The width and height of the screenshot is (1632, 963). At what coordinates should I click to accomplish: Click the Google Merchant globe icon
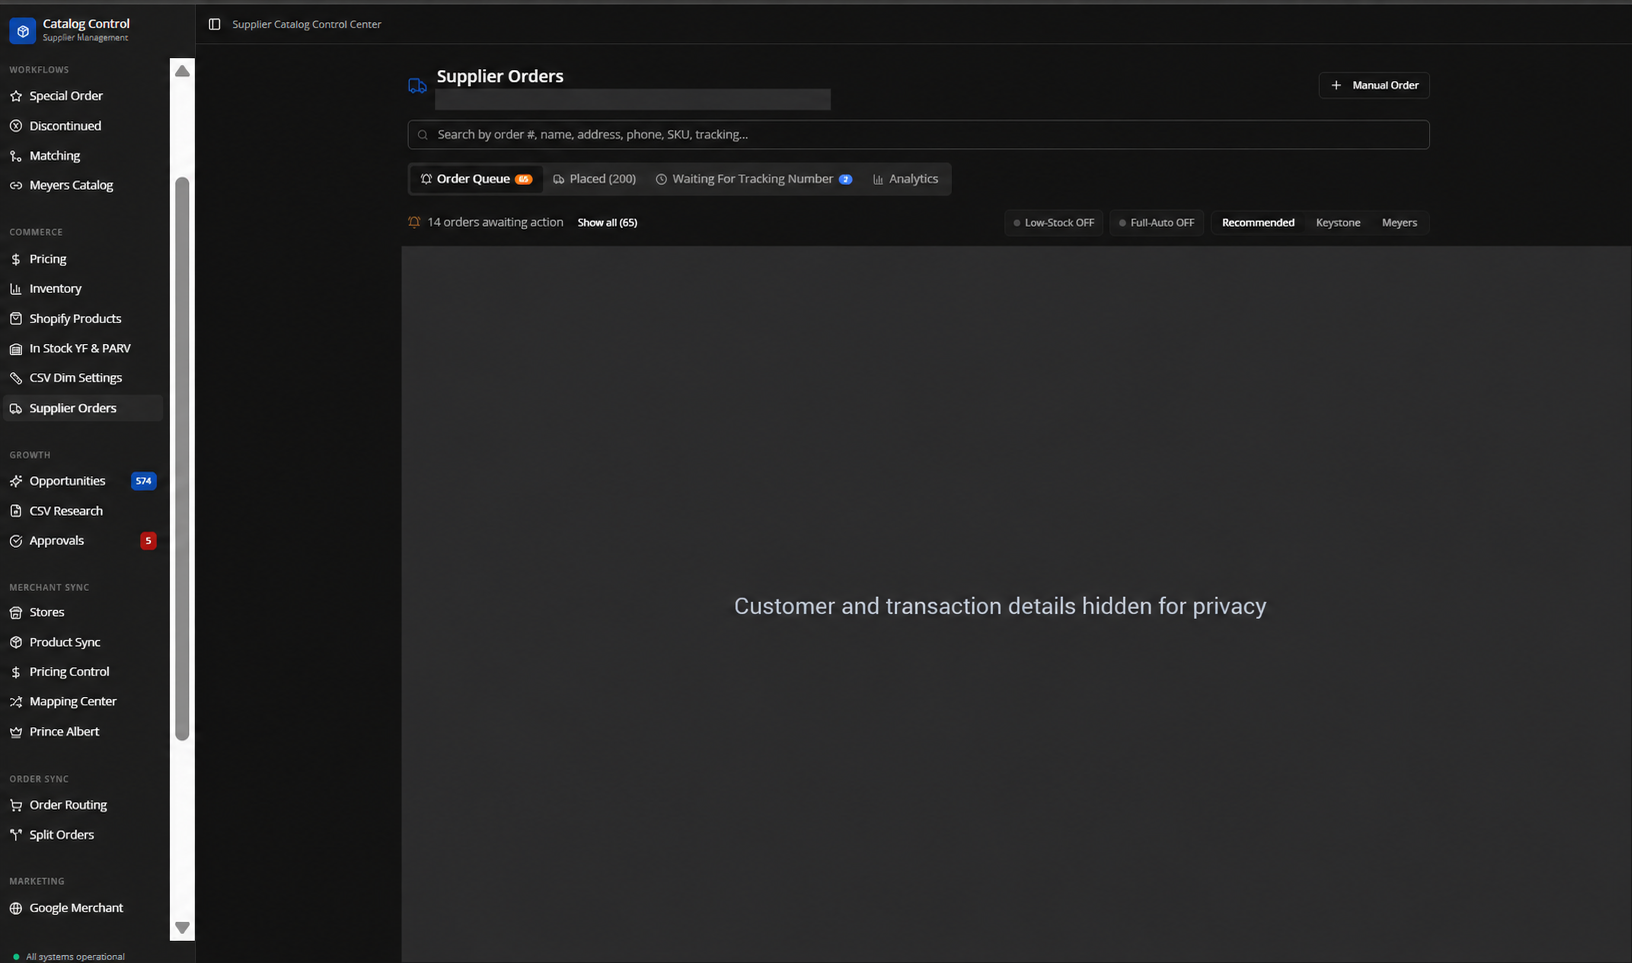tap(16, 908)
